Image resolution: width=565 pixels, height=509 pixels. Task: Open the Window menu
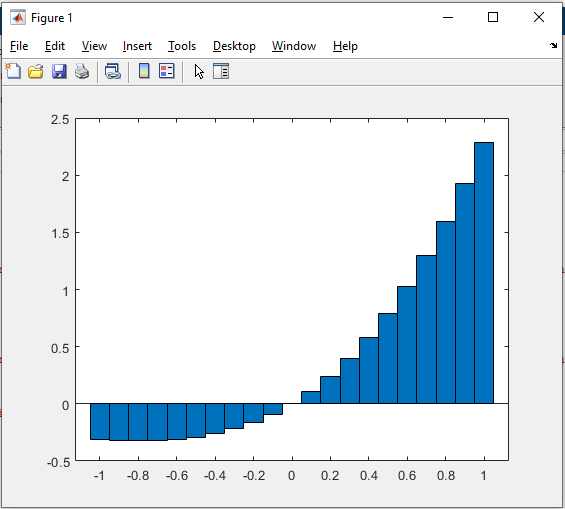pyautogui.click(x=294, y=46)
